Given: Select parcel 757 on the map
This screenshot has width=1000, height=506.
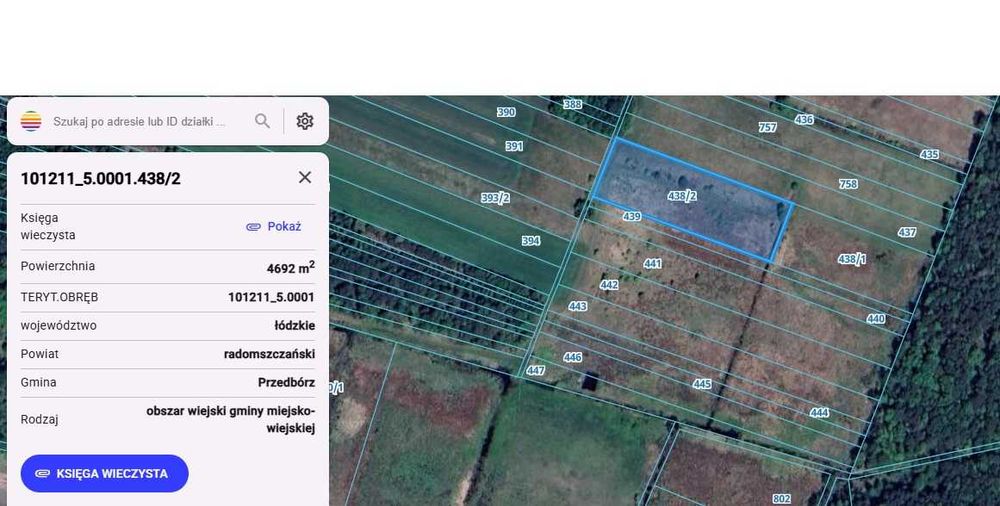Looking at the screenshot, I should pyautogui.click(x=767, y=128).
